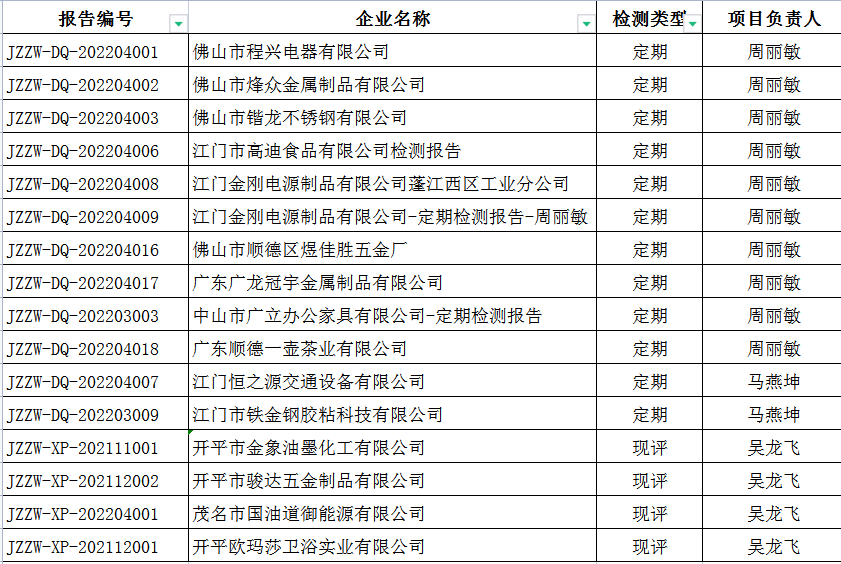The image size is (841, 564).
Task: Click 吴龙飞 in the 开平欧玛莎卫浴实业 row
Action: coord(774,547)
